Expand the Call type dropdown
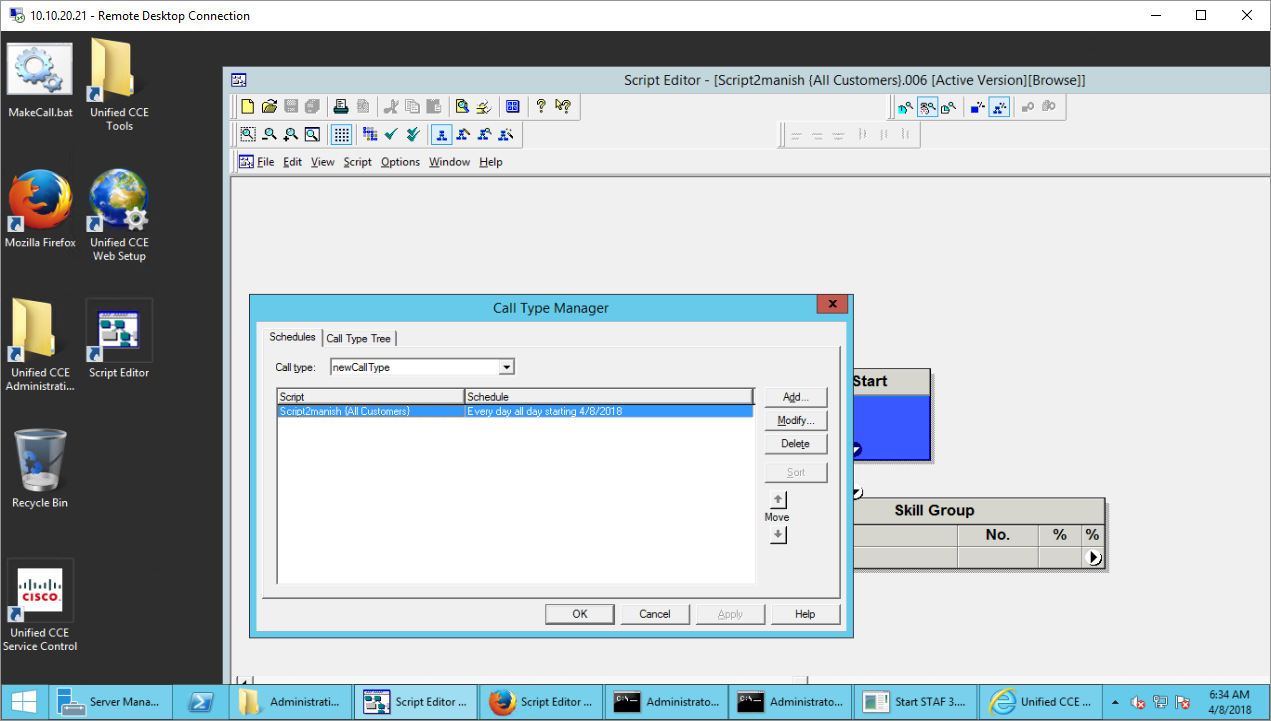Image resolution: width=1271 pixels, height=721 pixels. [506, 367]
